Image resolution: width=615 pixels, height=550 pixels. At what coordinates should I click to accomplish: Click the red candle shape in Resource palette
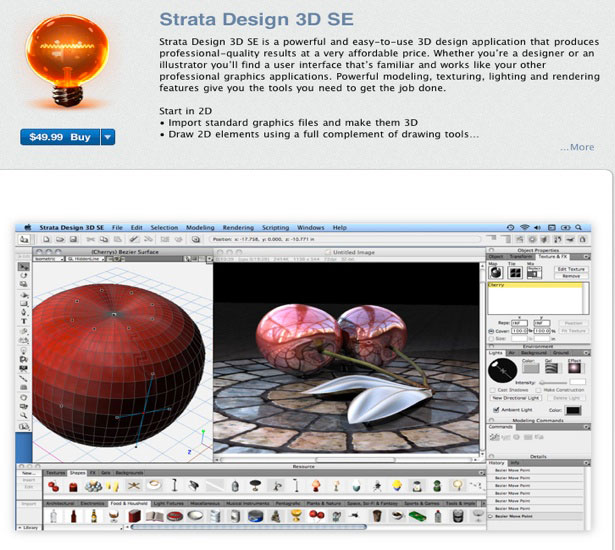pos(73,487)
